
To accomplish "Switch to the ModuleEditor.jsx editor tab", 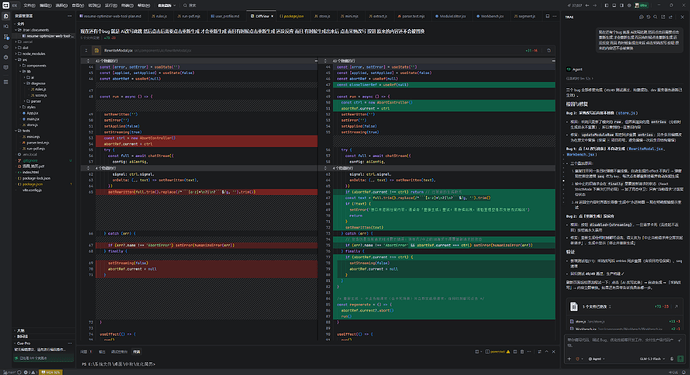I will 451,16.
